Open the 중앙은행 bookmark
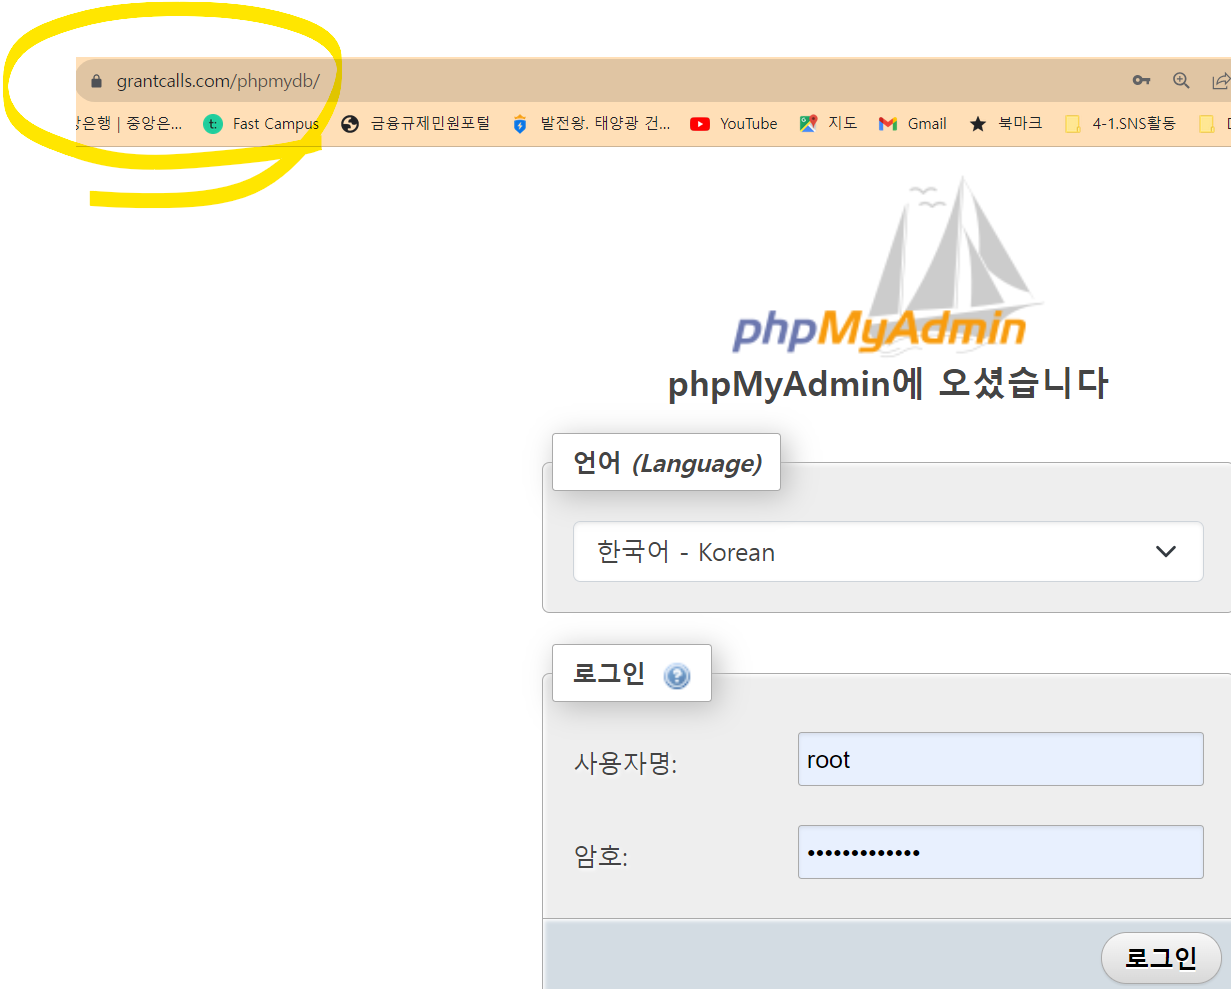 pyautogui.click(x=130, y=124)
